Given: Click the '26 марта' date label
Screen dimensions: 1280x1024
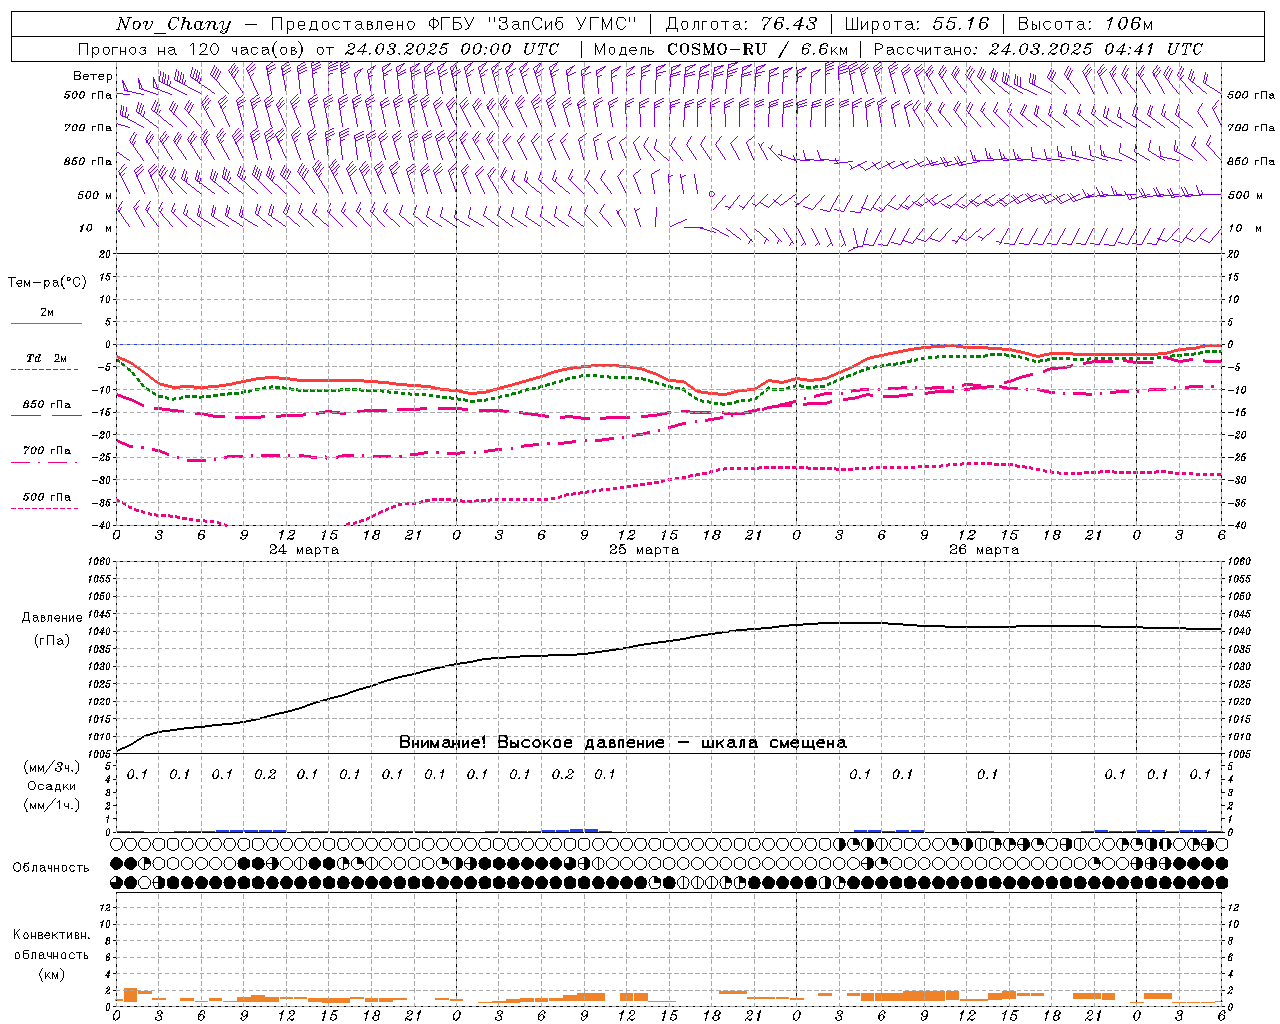Looking at the screenshot, I should (984, 550).
